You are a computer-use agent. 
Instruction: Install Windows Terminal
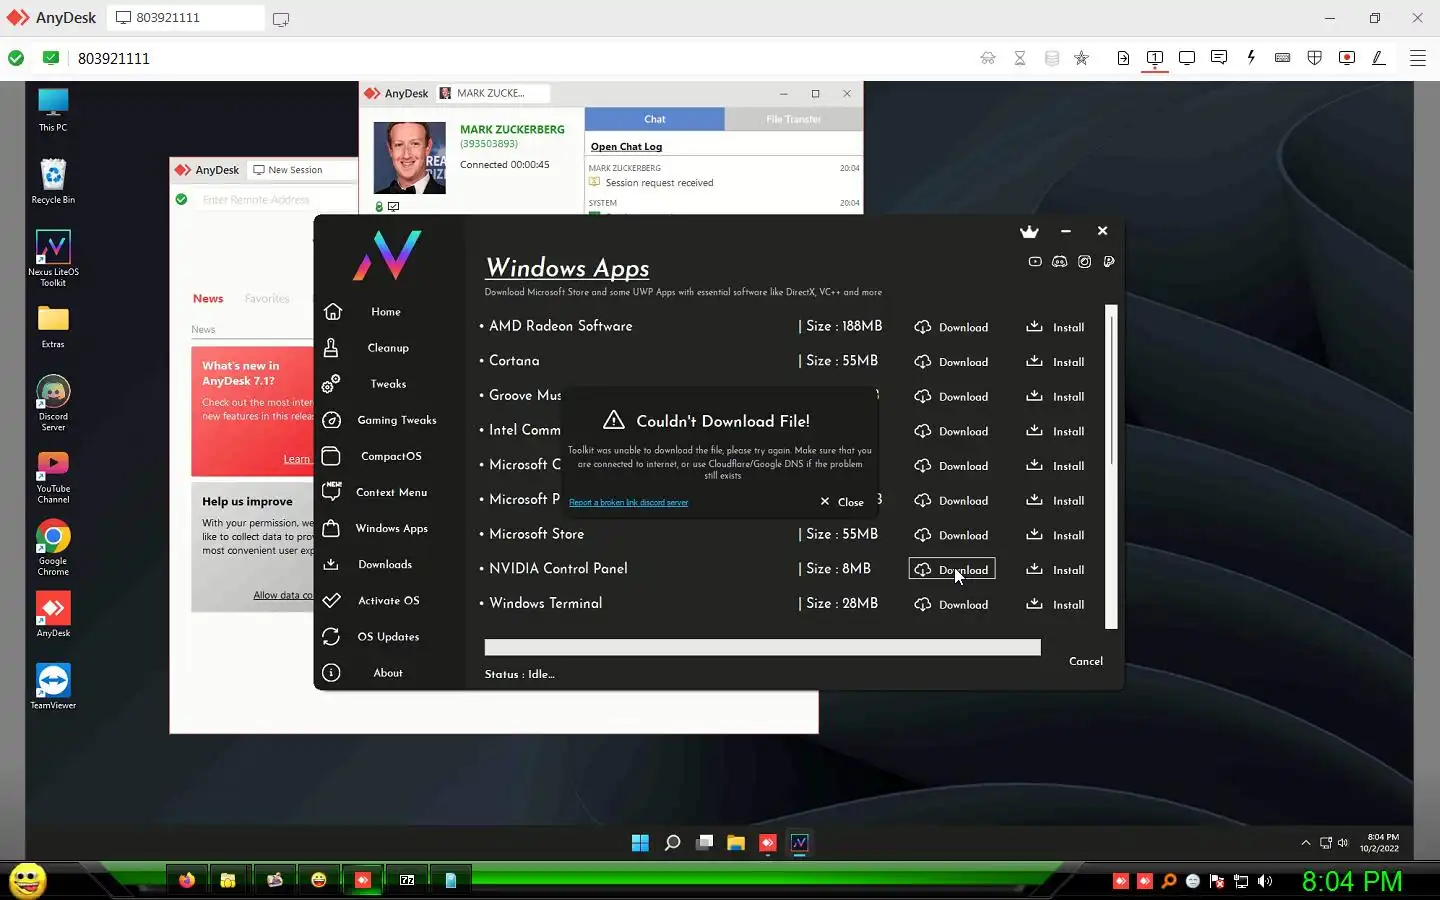(x=1055, y=604)
